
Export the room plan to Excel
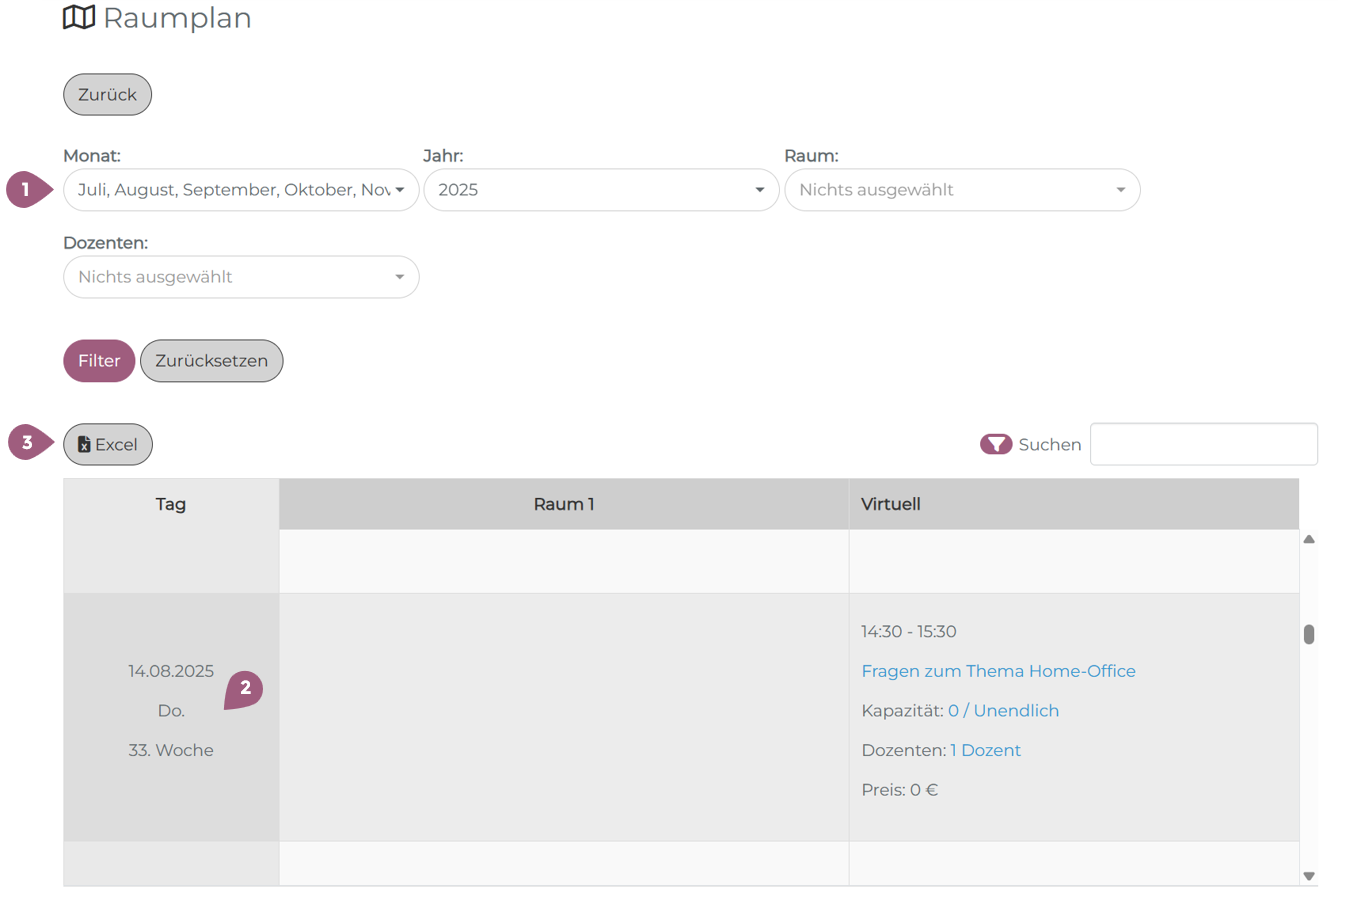click(x=108, y=444)
